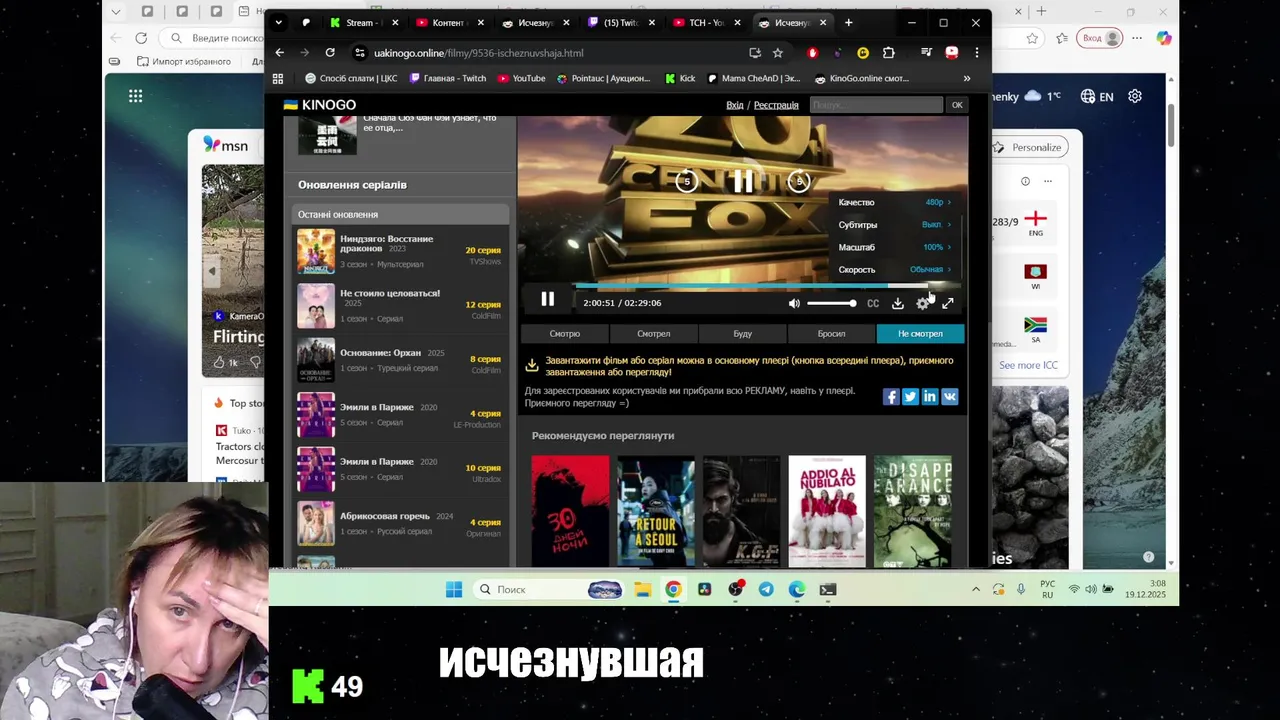Mark the film as Буду
Screen dimensions: 1280x720
[742, 334]
